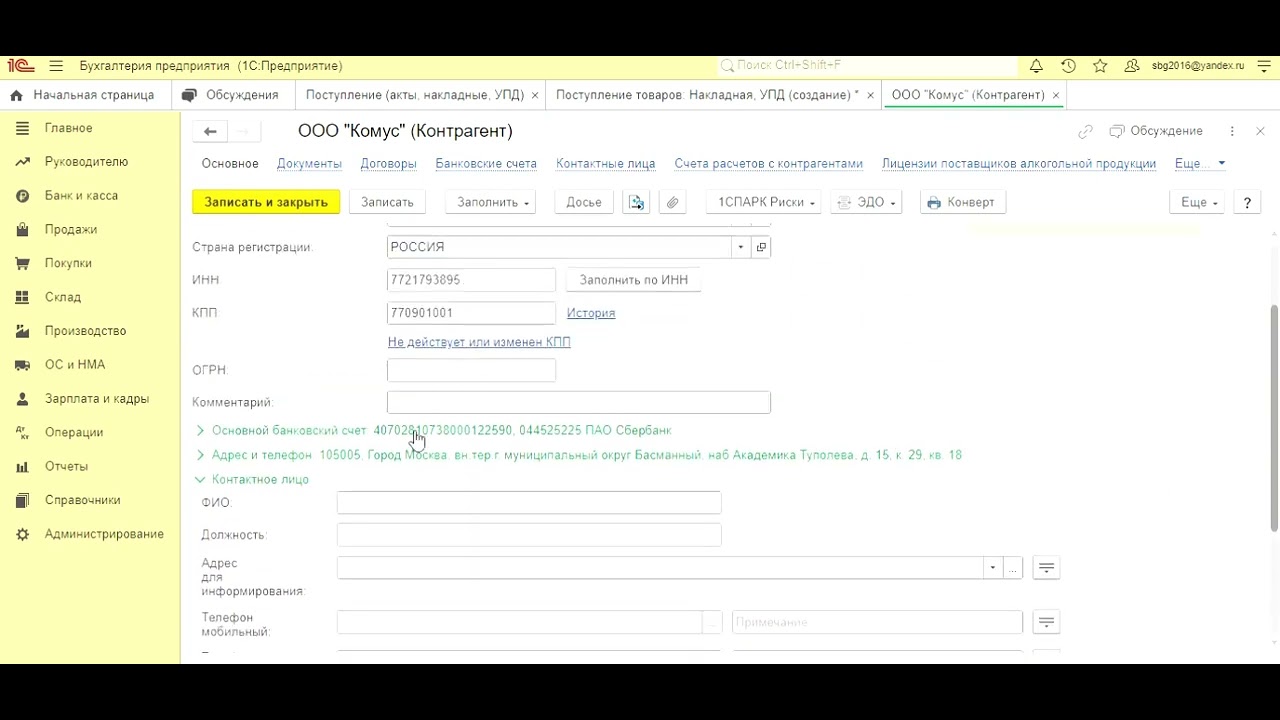Click the paperclip attachments icon
1280x720 pixels.
pyautogui.click(x=673, y=202)
